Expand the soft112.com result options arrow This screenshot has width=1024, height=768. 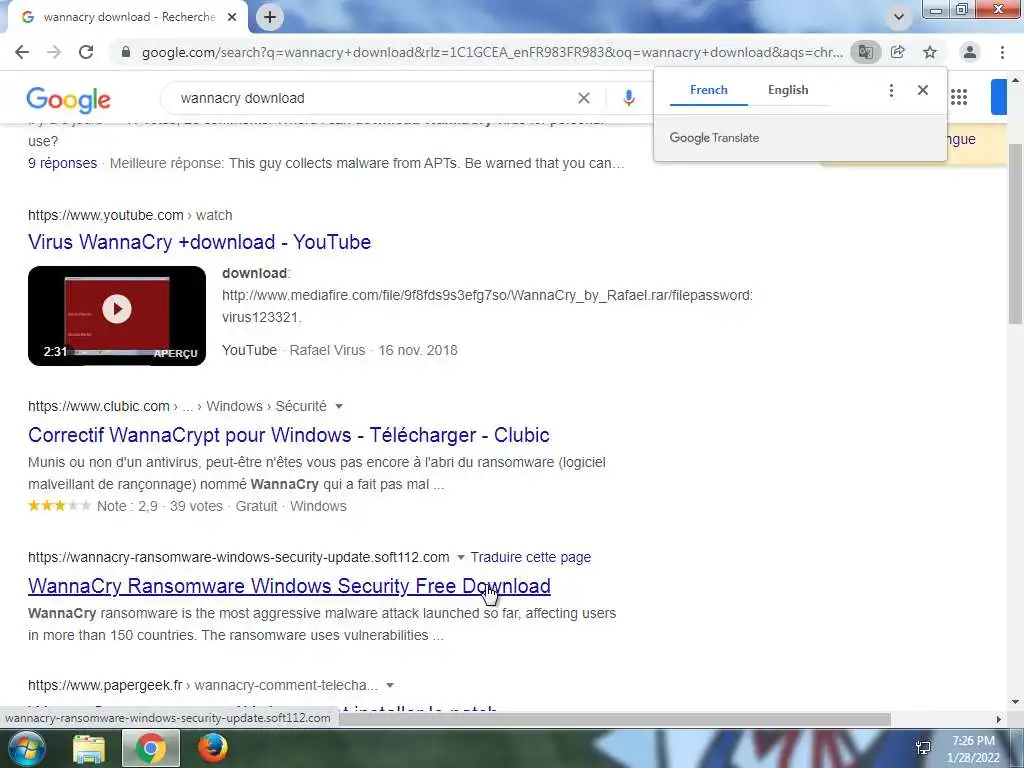(460, 557)
